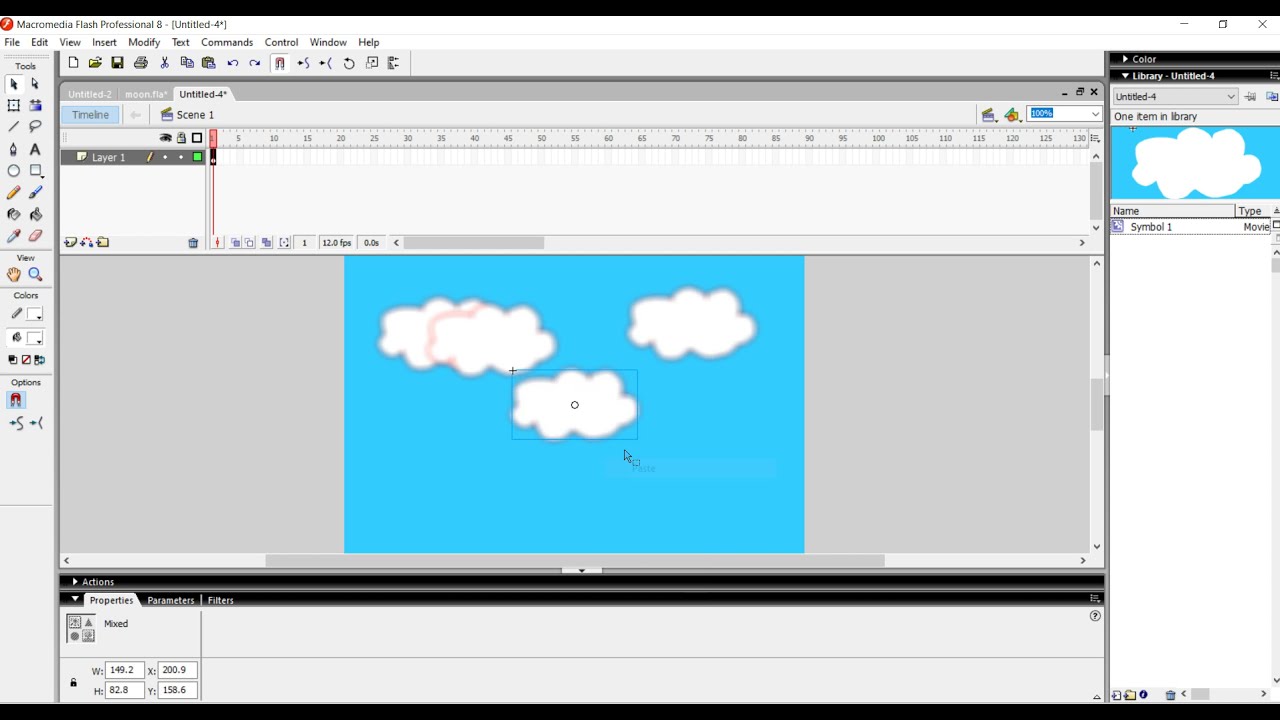1280x720 pixels.
Task: Select the Hand tool
Action: (14, 274)
